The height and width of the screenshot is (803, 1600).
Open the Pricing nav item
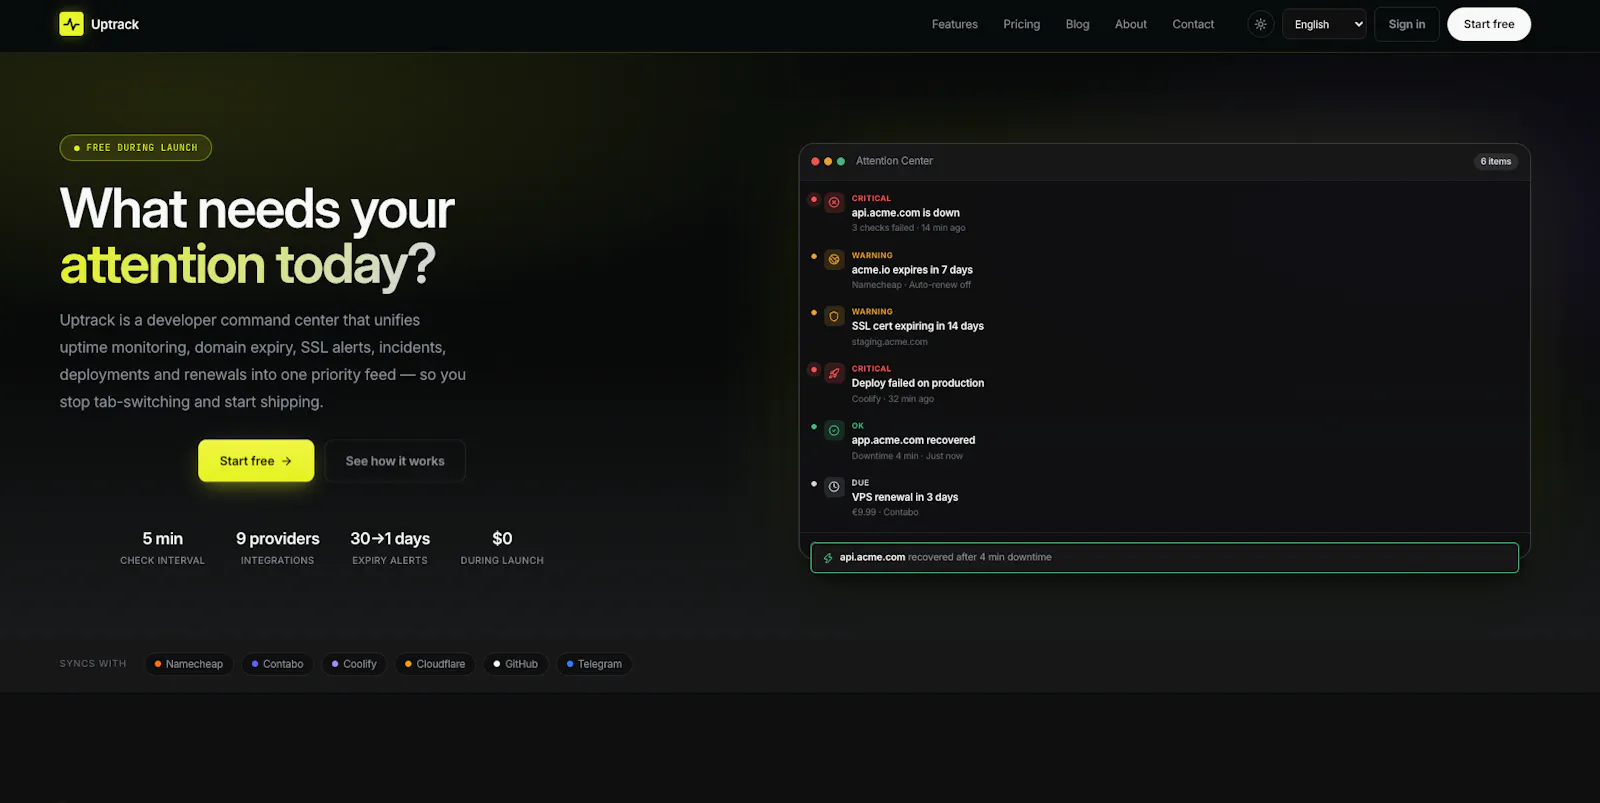[x=1021, y=24]
